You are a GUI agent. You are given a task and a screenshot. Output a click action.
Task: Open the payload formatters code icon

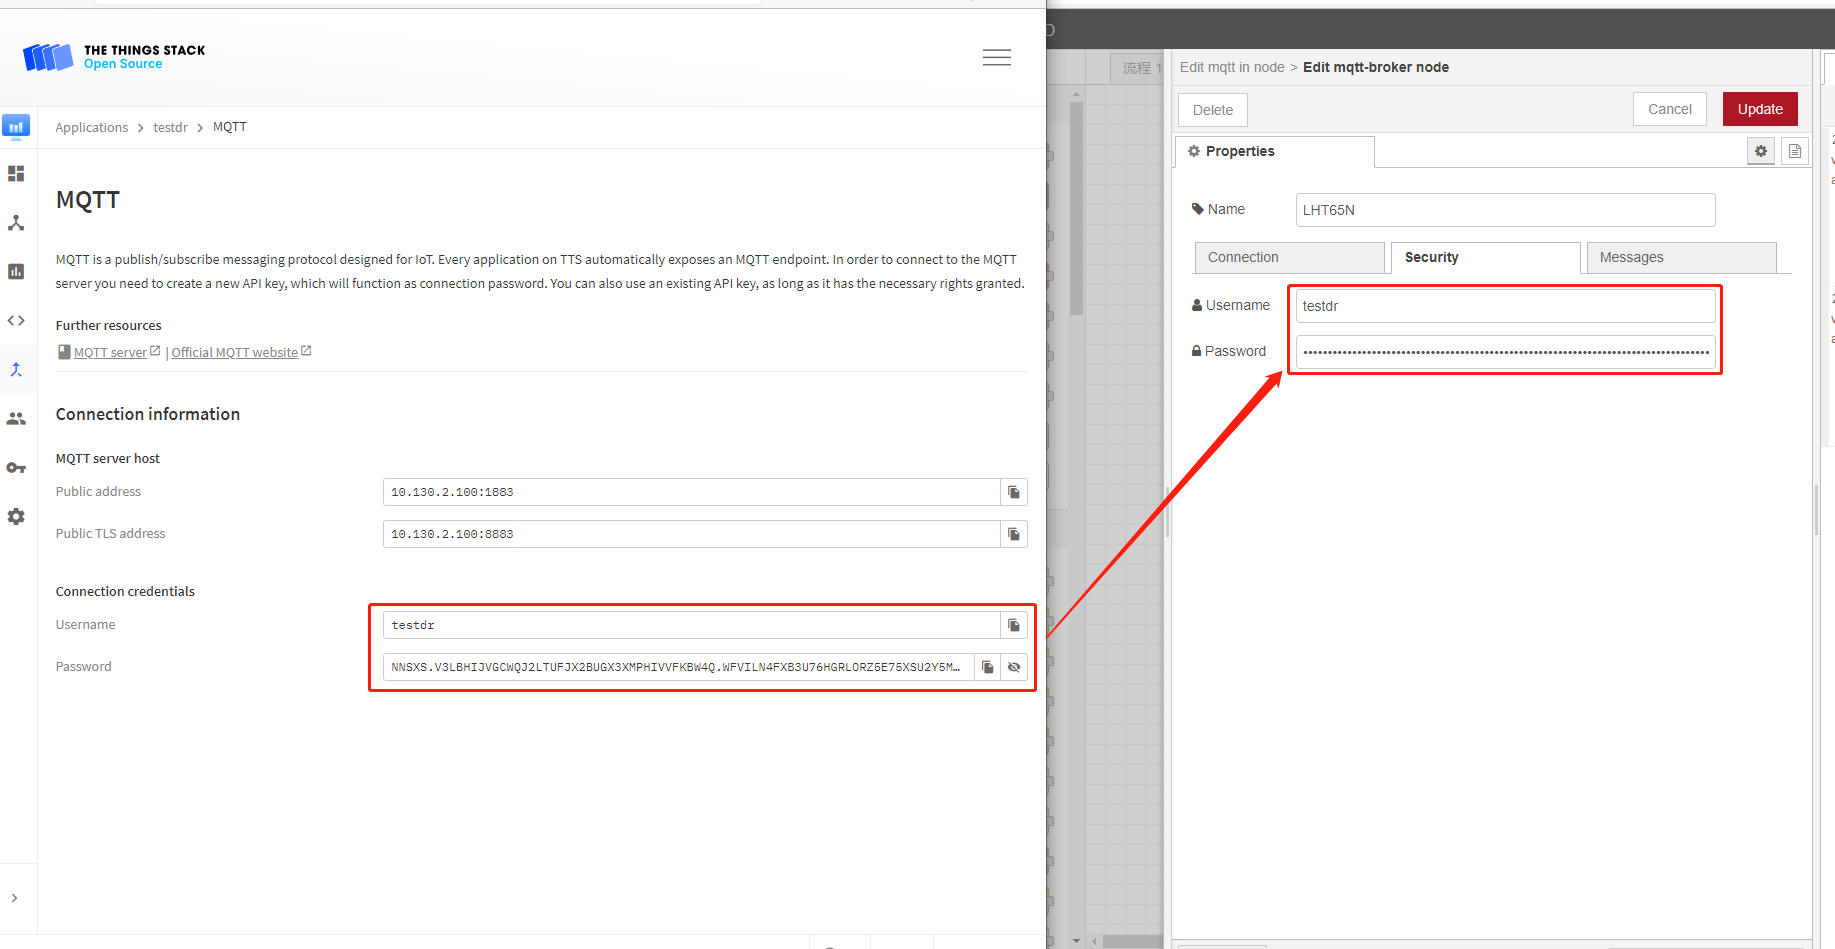pyautogui.click(x=16, y=321)
